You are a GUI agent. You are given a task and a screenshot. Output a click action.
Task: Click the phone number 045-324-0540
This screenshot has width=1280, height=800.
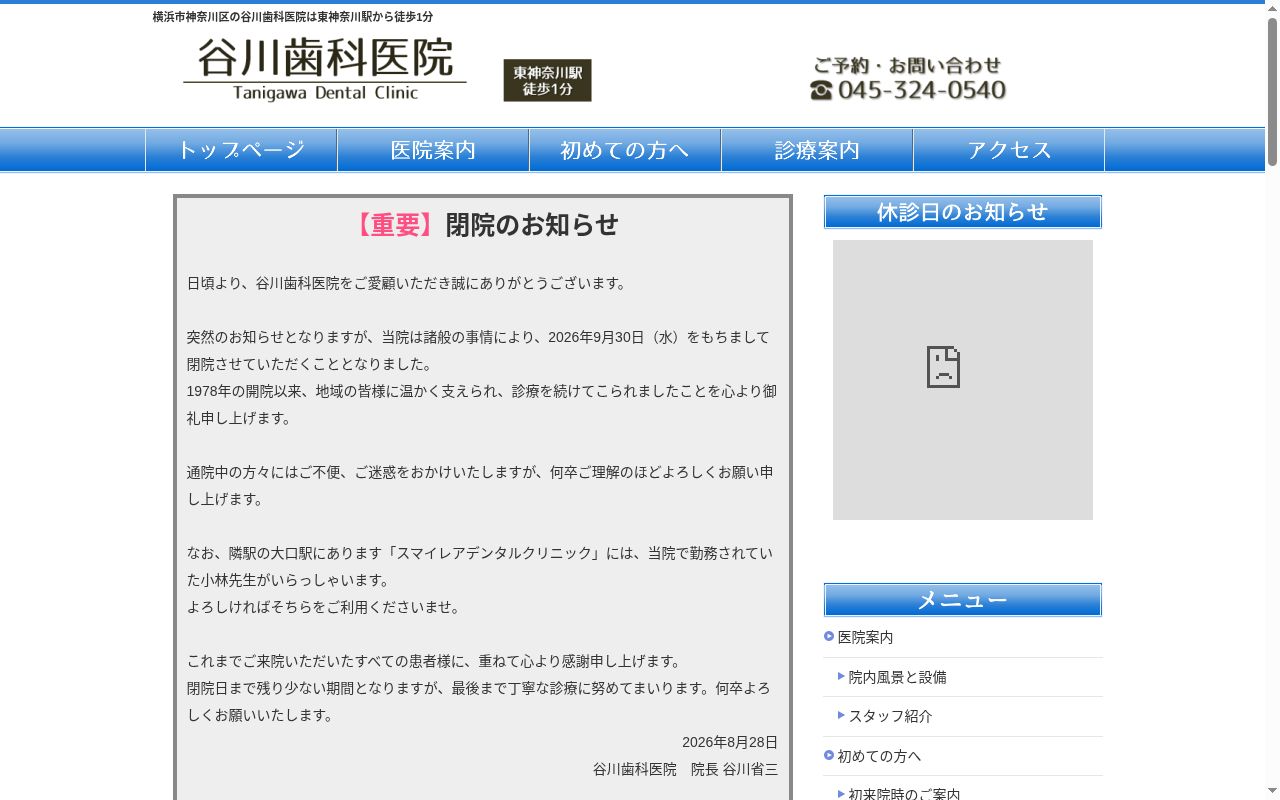coord(922,90)
